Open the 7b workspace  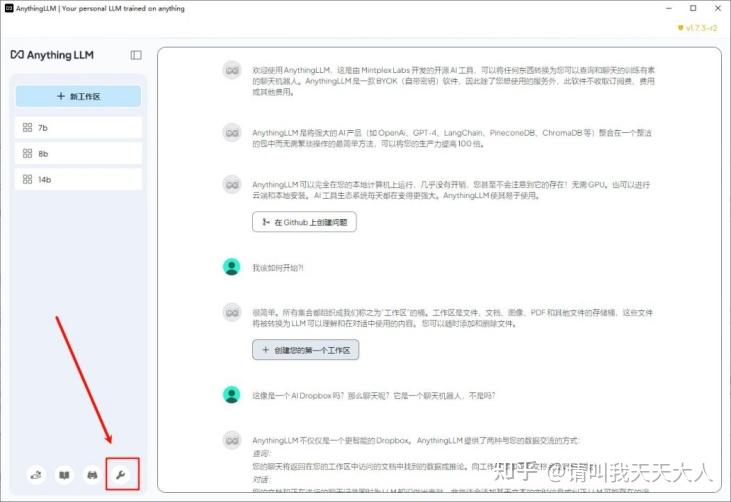tap(78, 128)
